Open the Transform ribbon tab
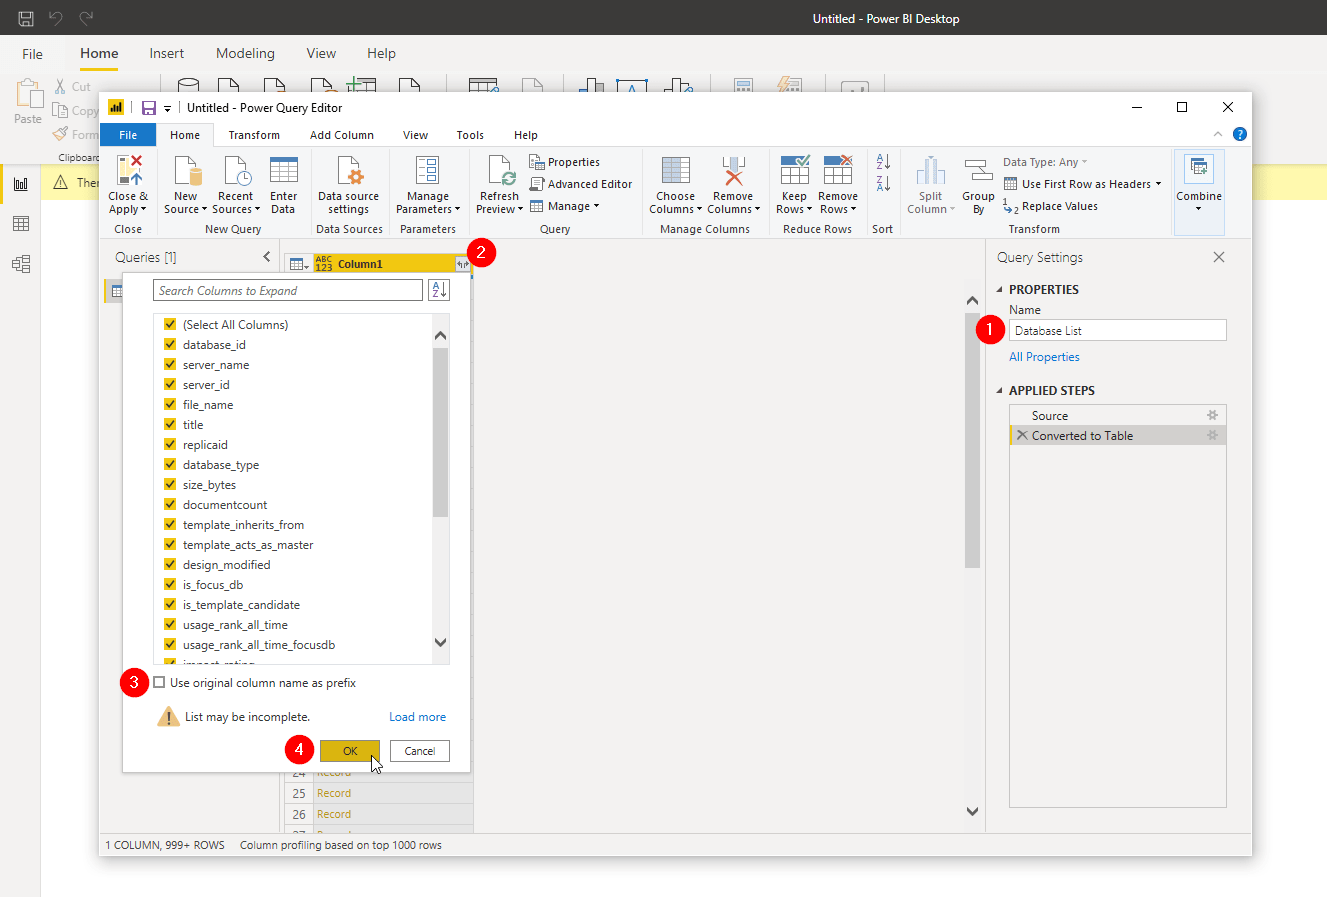The image size is (1327, 897). 254,135
